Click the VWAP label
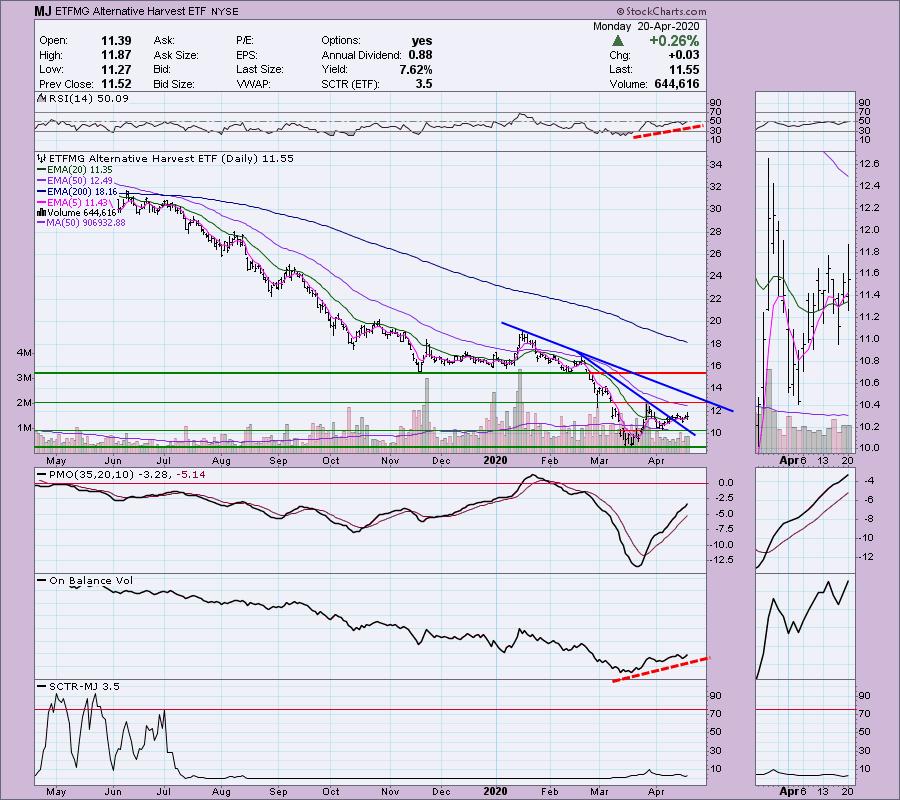The height and width of the screenshot is (800, 900). pyautogui.click(x=253, y=84)
